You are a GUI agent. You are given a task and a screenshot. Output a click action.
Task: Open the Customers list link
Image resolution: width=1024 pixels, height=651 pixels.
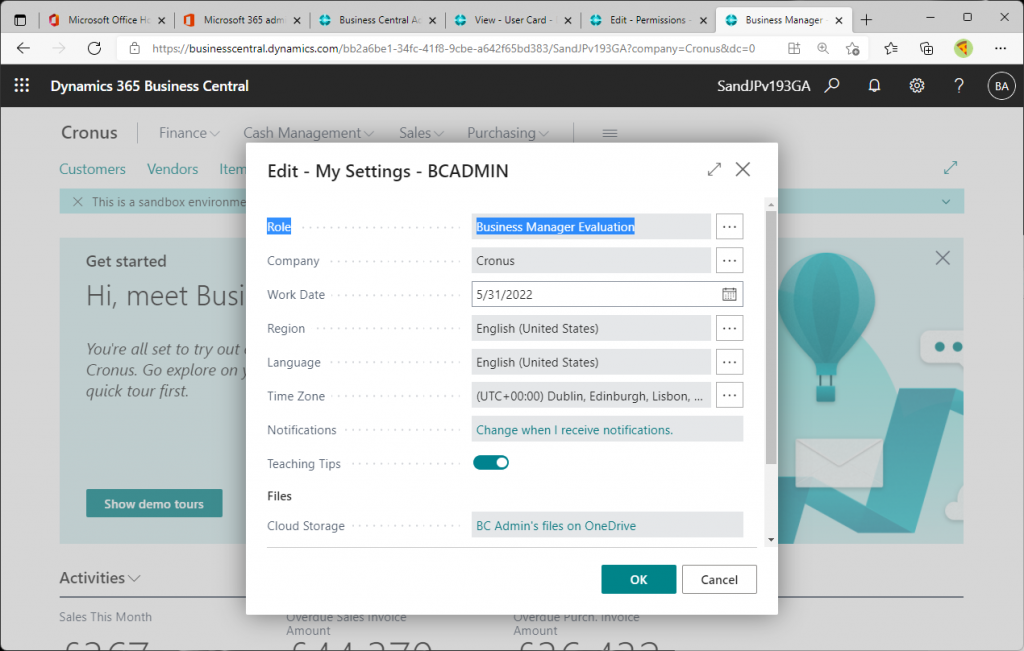(92, 169)
